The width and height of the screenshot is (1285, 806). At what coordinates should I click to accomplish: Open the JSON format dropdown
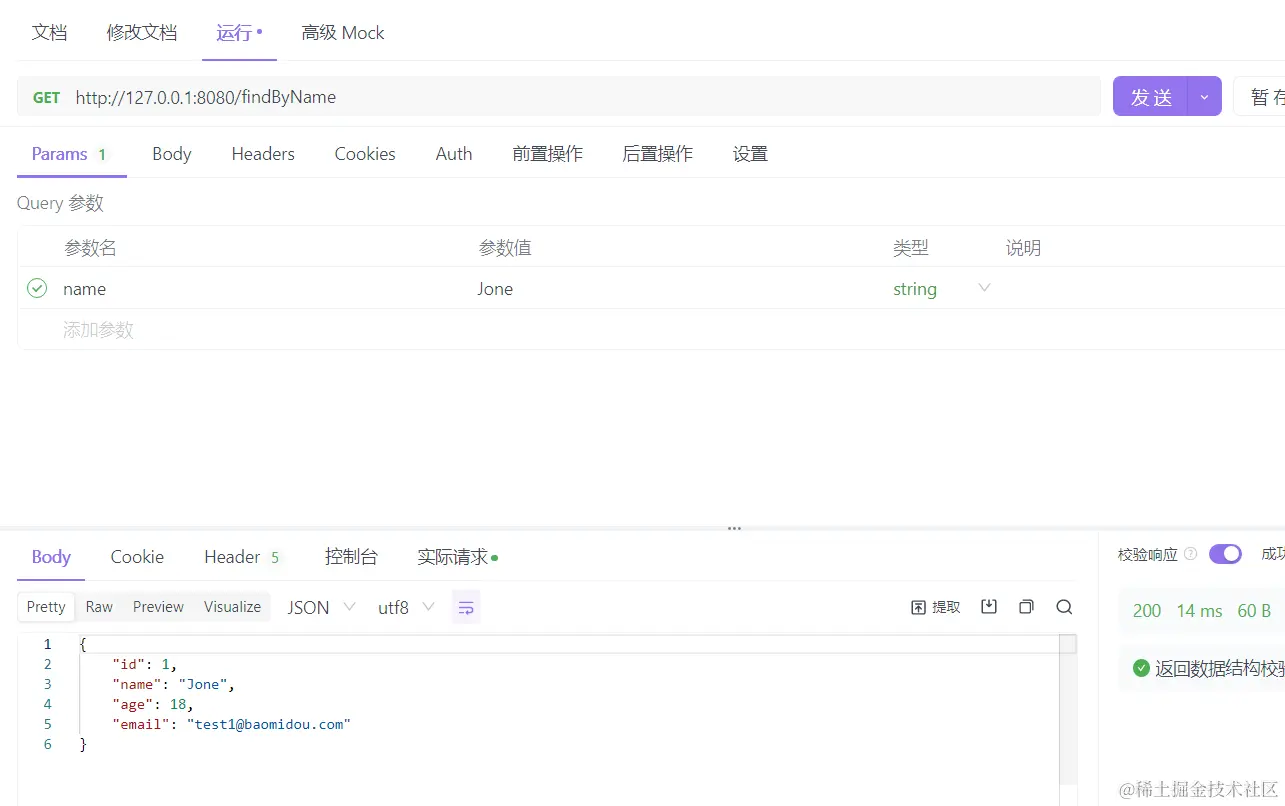(x=322, y=607)
